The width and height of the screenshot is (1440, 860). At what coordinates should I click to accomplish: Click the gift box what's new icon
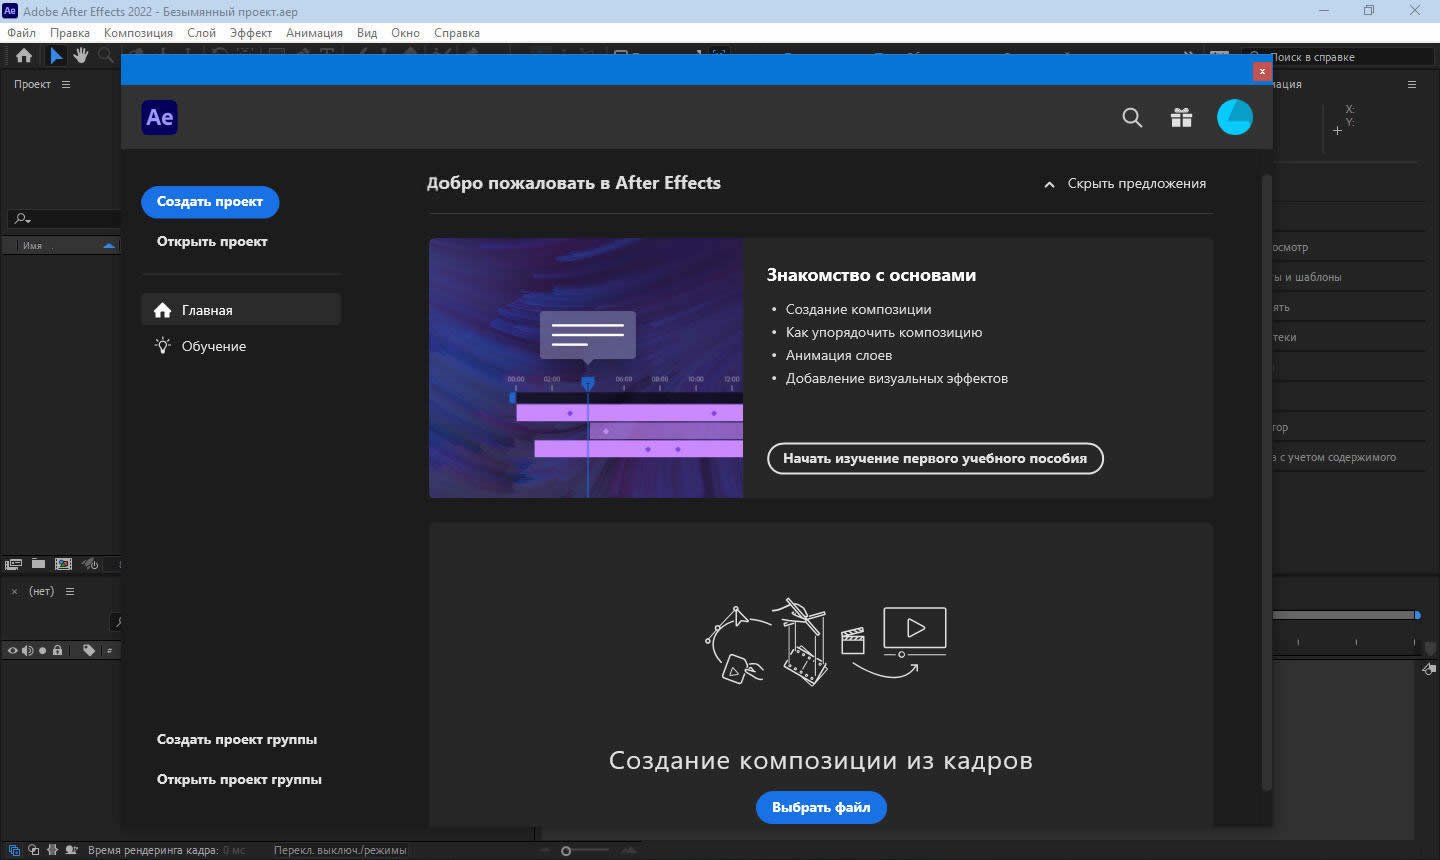[x=1181, y=118]
